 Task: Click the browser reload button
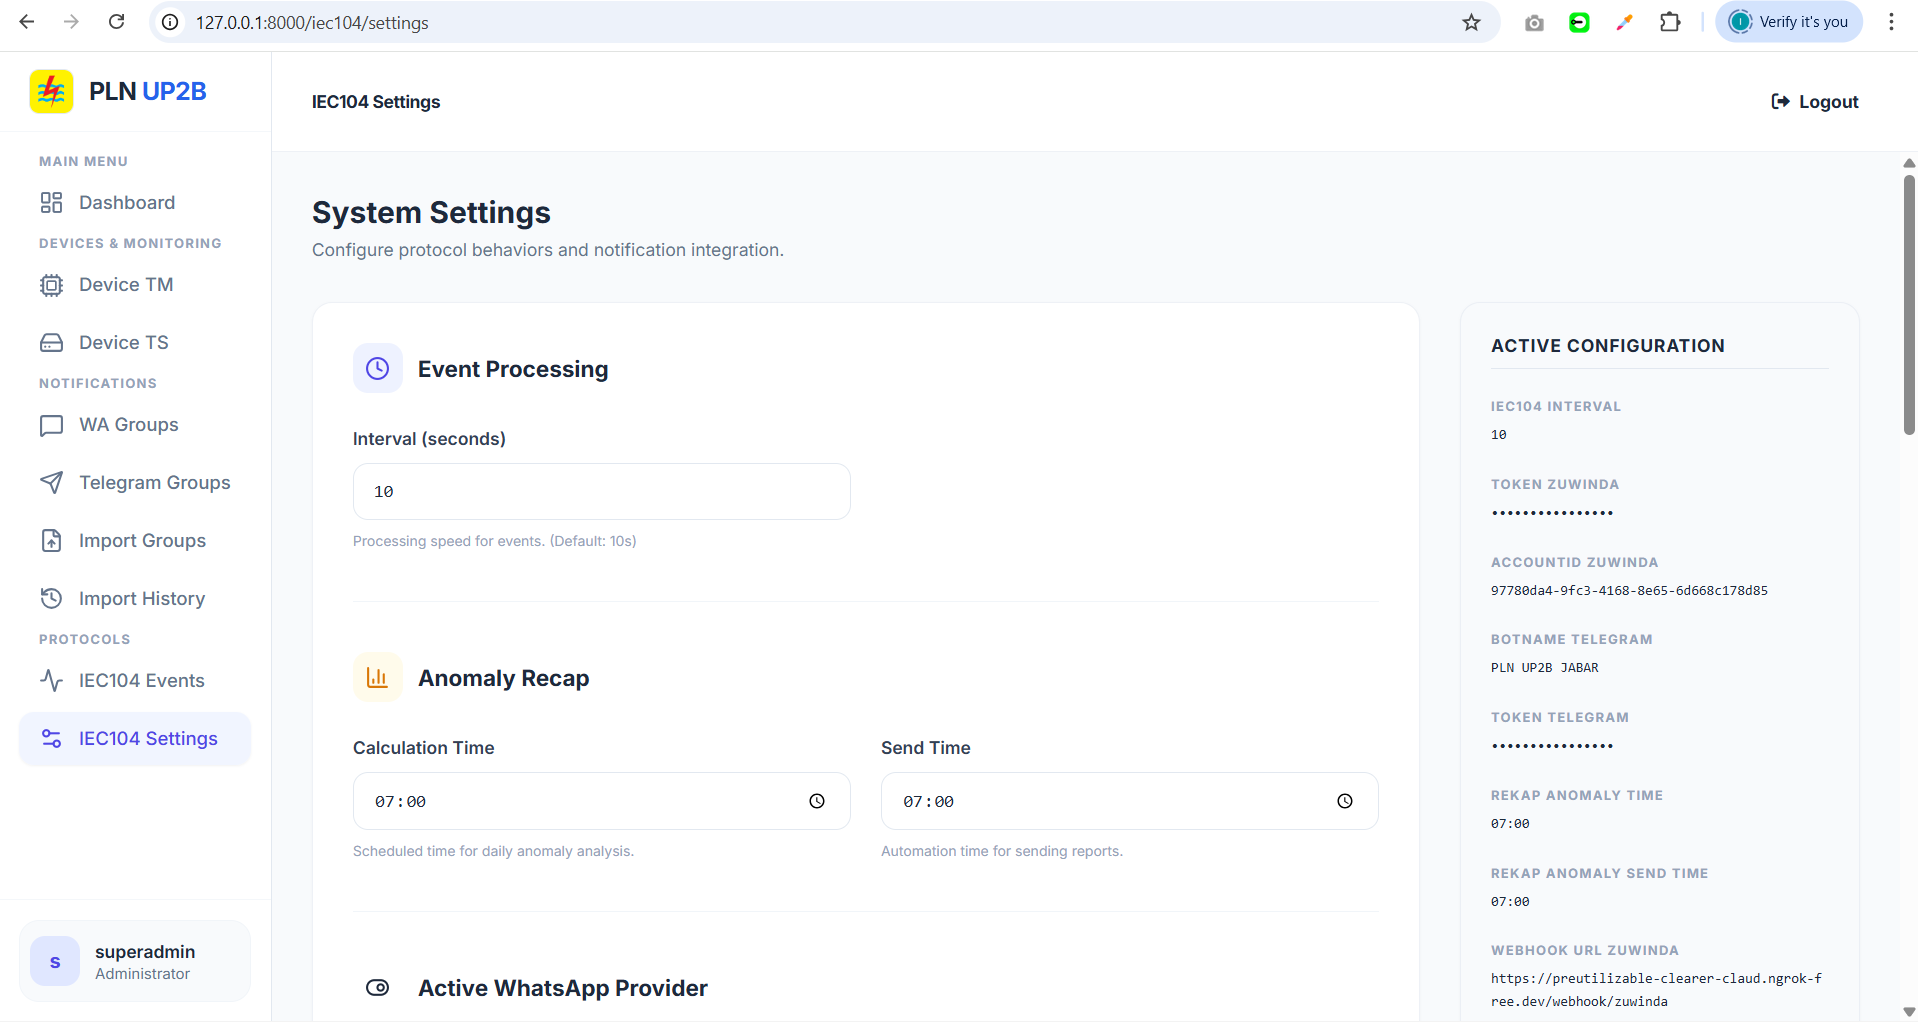(117, 22)
